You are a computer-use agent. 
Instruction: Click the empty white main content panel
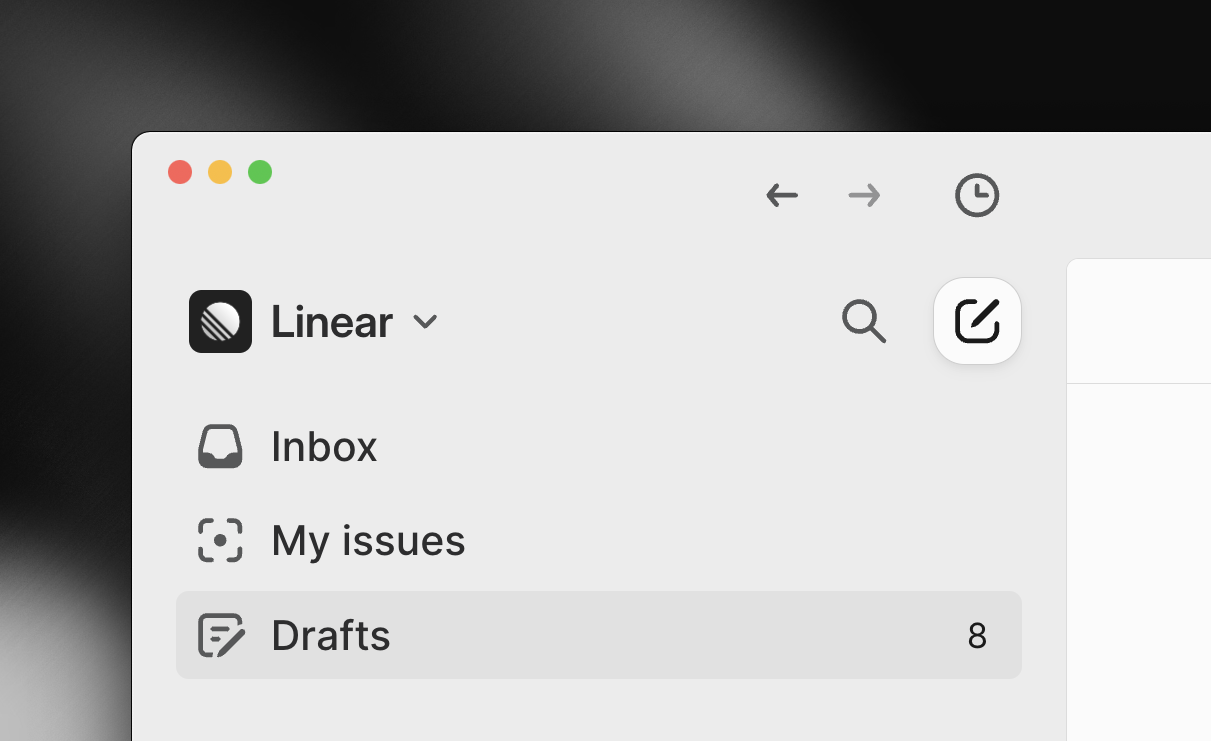click(1140, 560)
